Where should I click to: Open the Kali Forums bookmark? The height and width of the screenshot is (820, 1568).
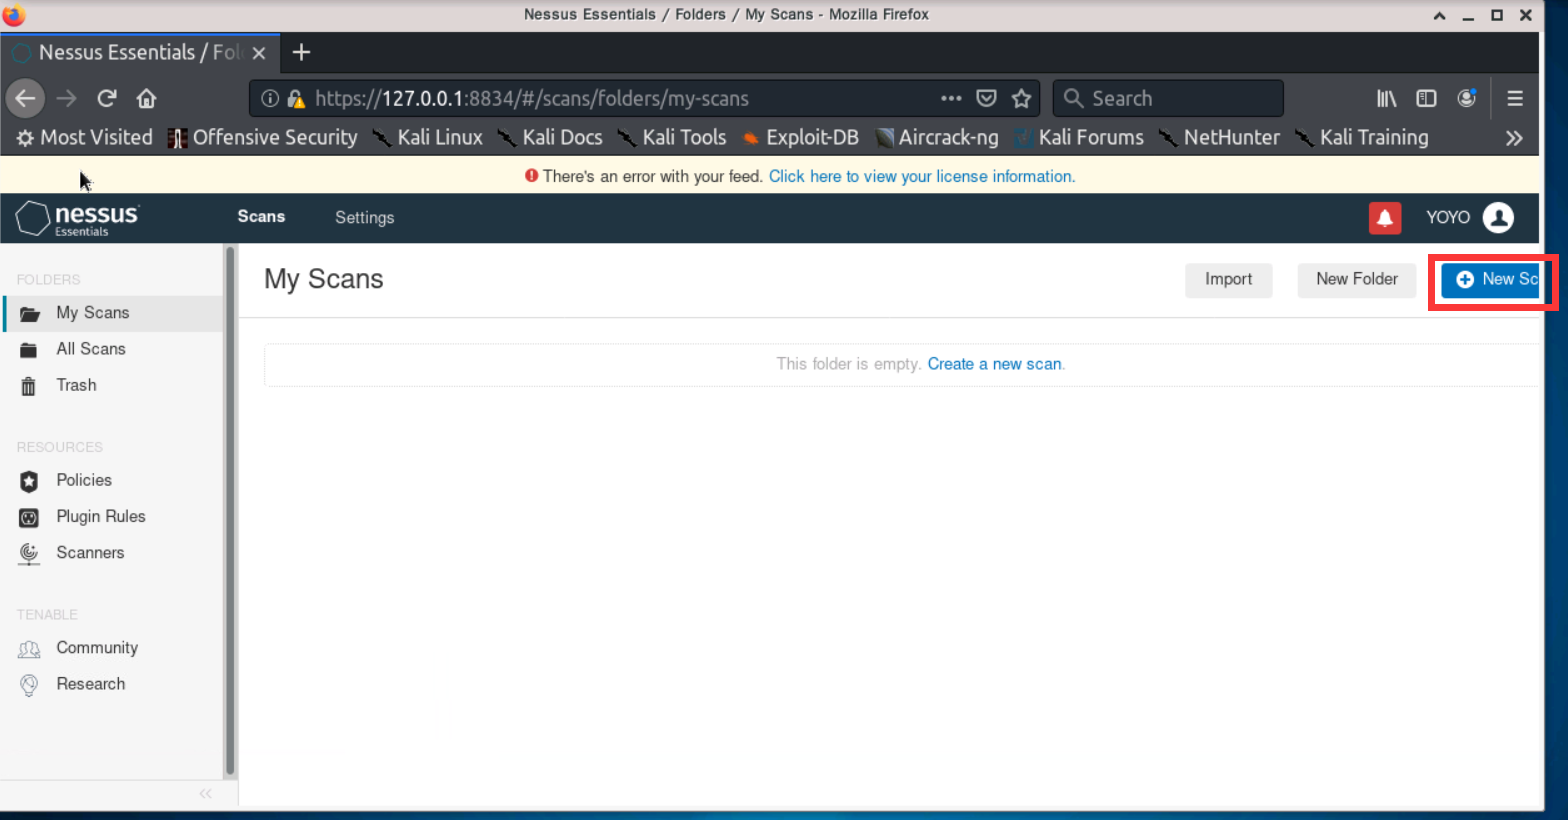1079,138
